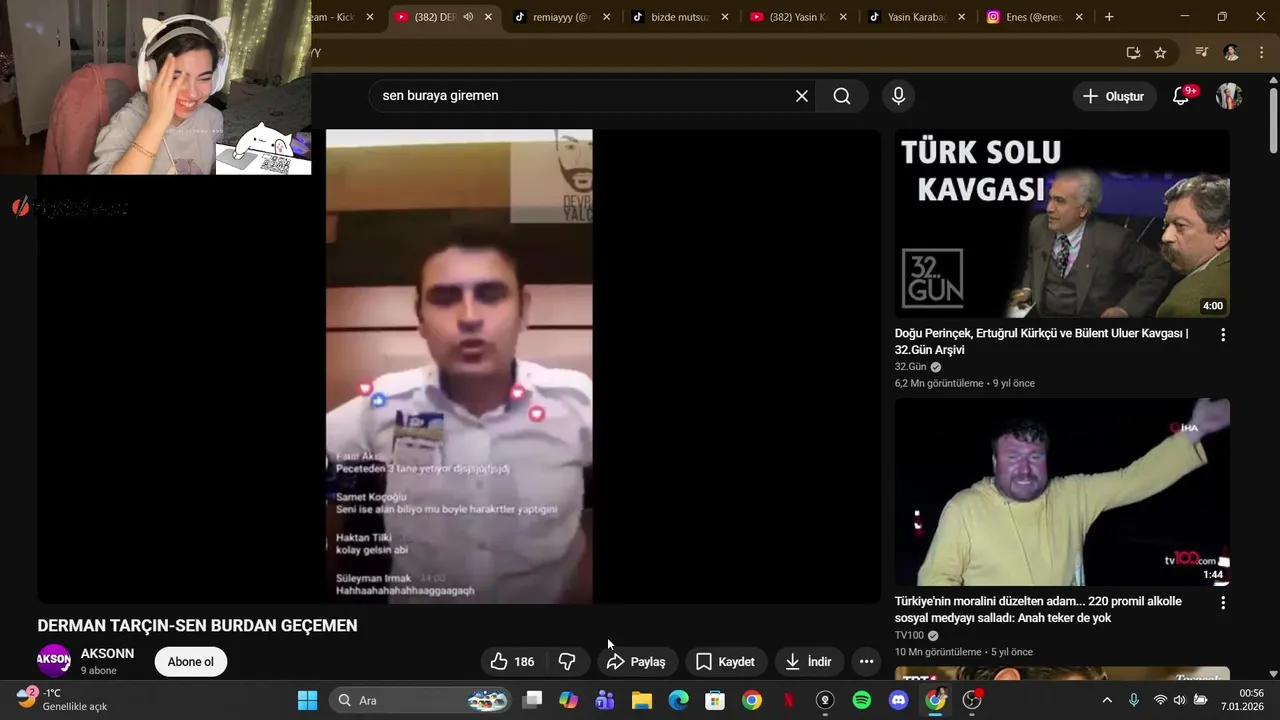Viewport: 1280px width, 720px height.
Task: Open YouTube notifications bell
Action: tap(1181, 97)
